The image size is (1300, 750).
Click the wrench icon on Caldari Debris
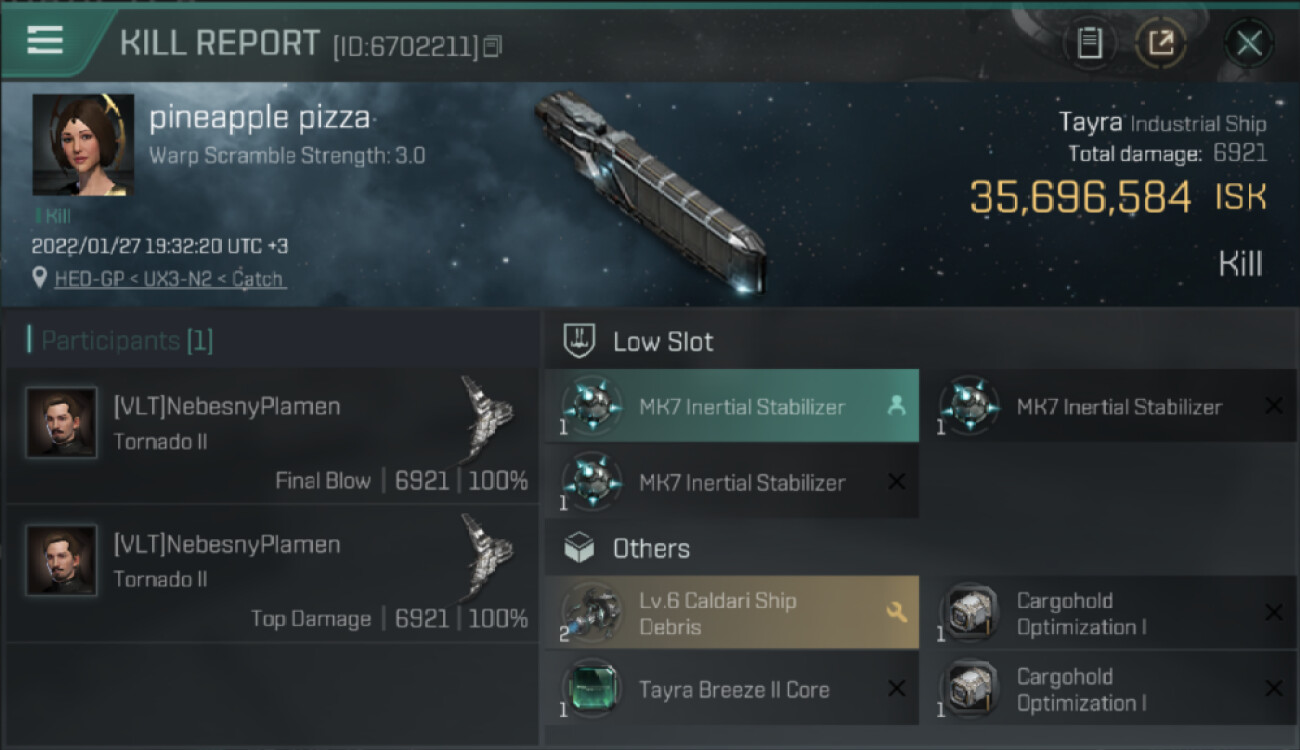tap(896, 612)
